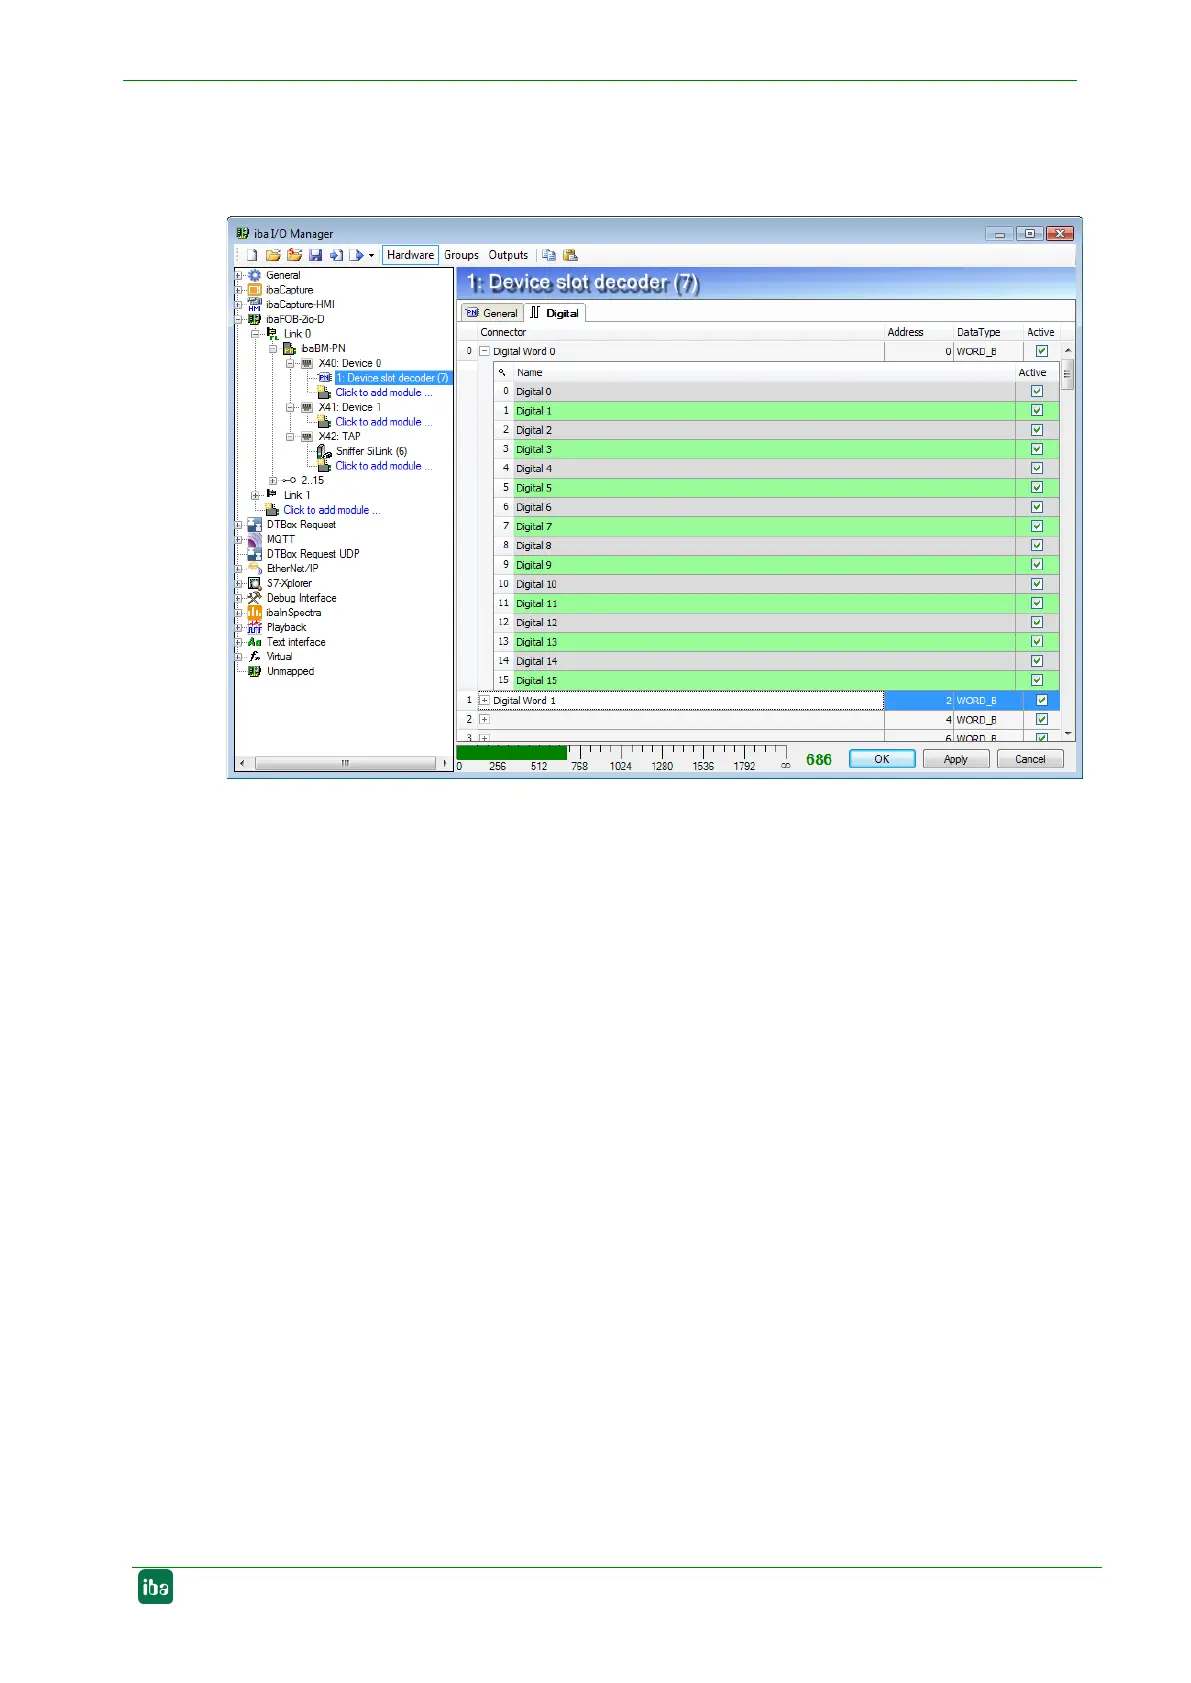1191x1683 pixels.
Task: Collapse the X41: Device 1 node
Action: [x=290, y=407]
